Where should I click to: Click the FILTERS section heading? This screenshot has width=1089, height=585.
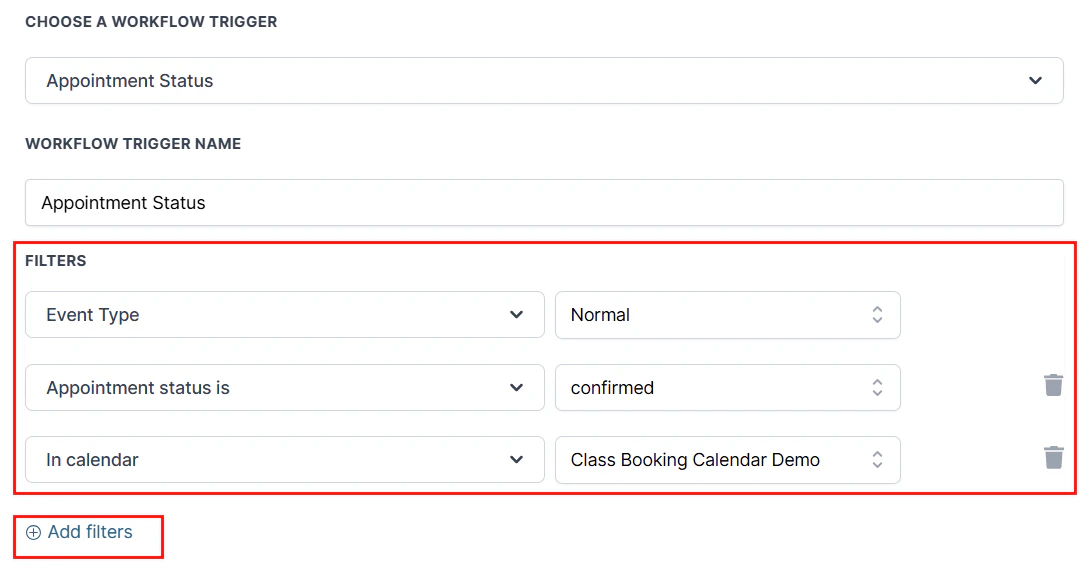(56, 261)
